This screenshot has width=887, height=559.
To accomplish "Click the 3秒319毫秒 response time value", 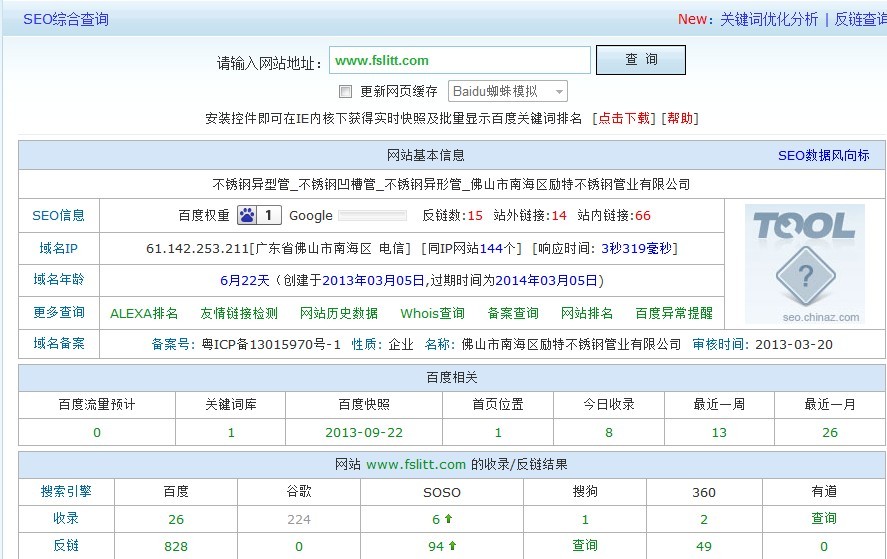I will click(636, 248).
